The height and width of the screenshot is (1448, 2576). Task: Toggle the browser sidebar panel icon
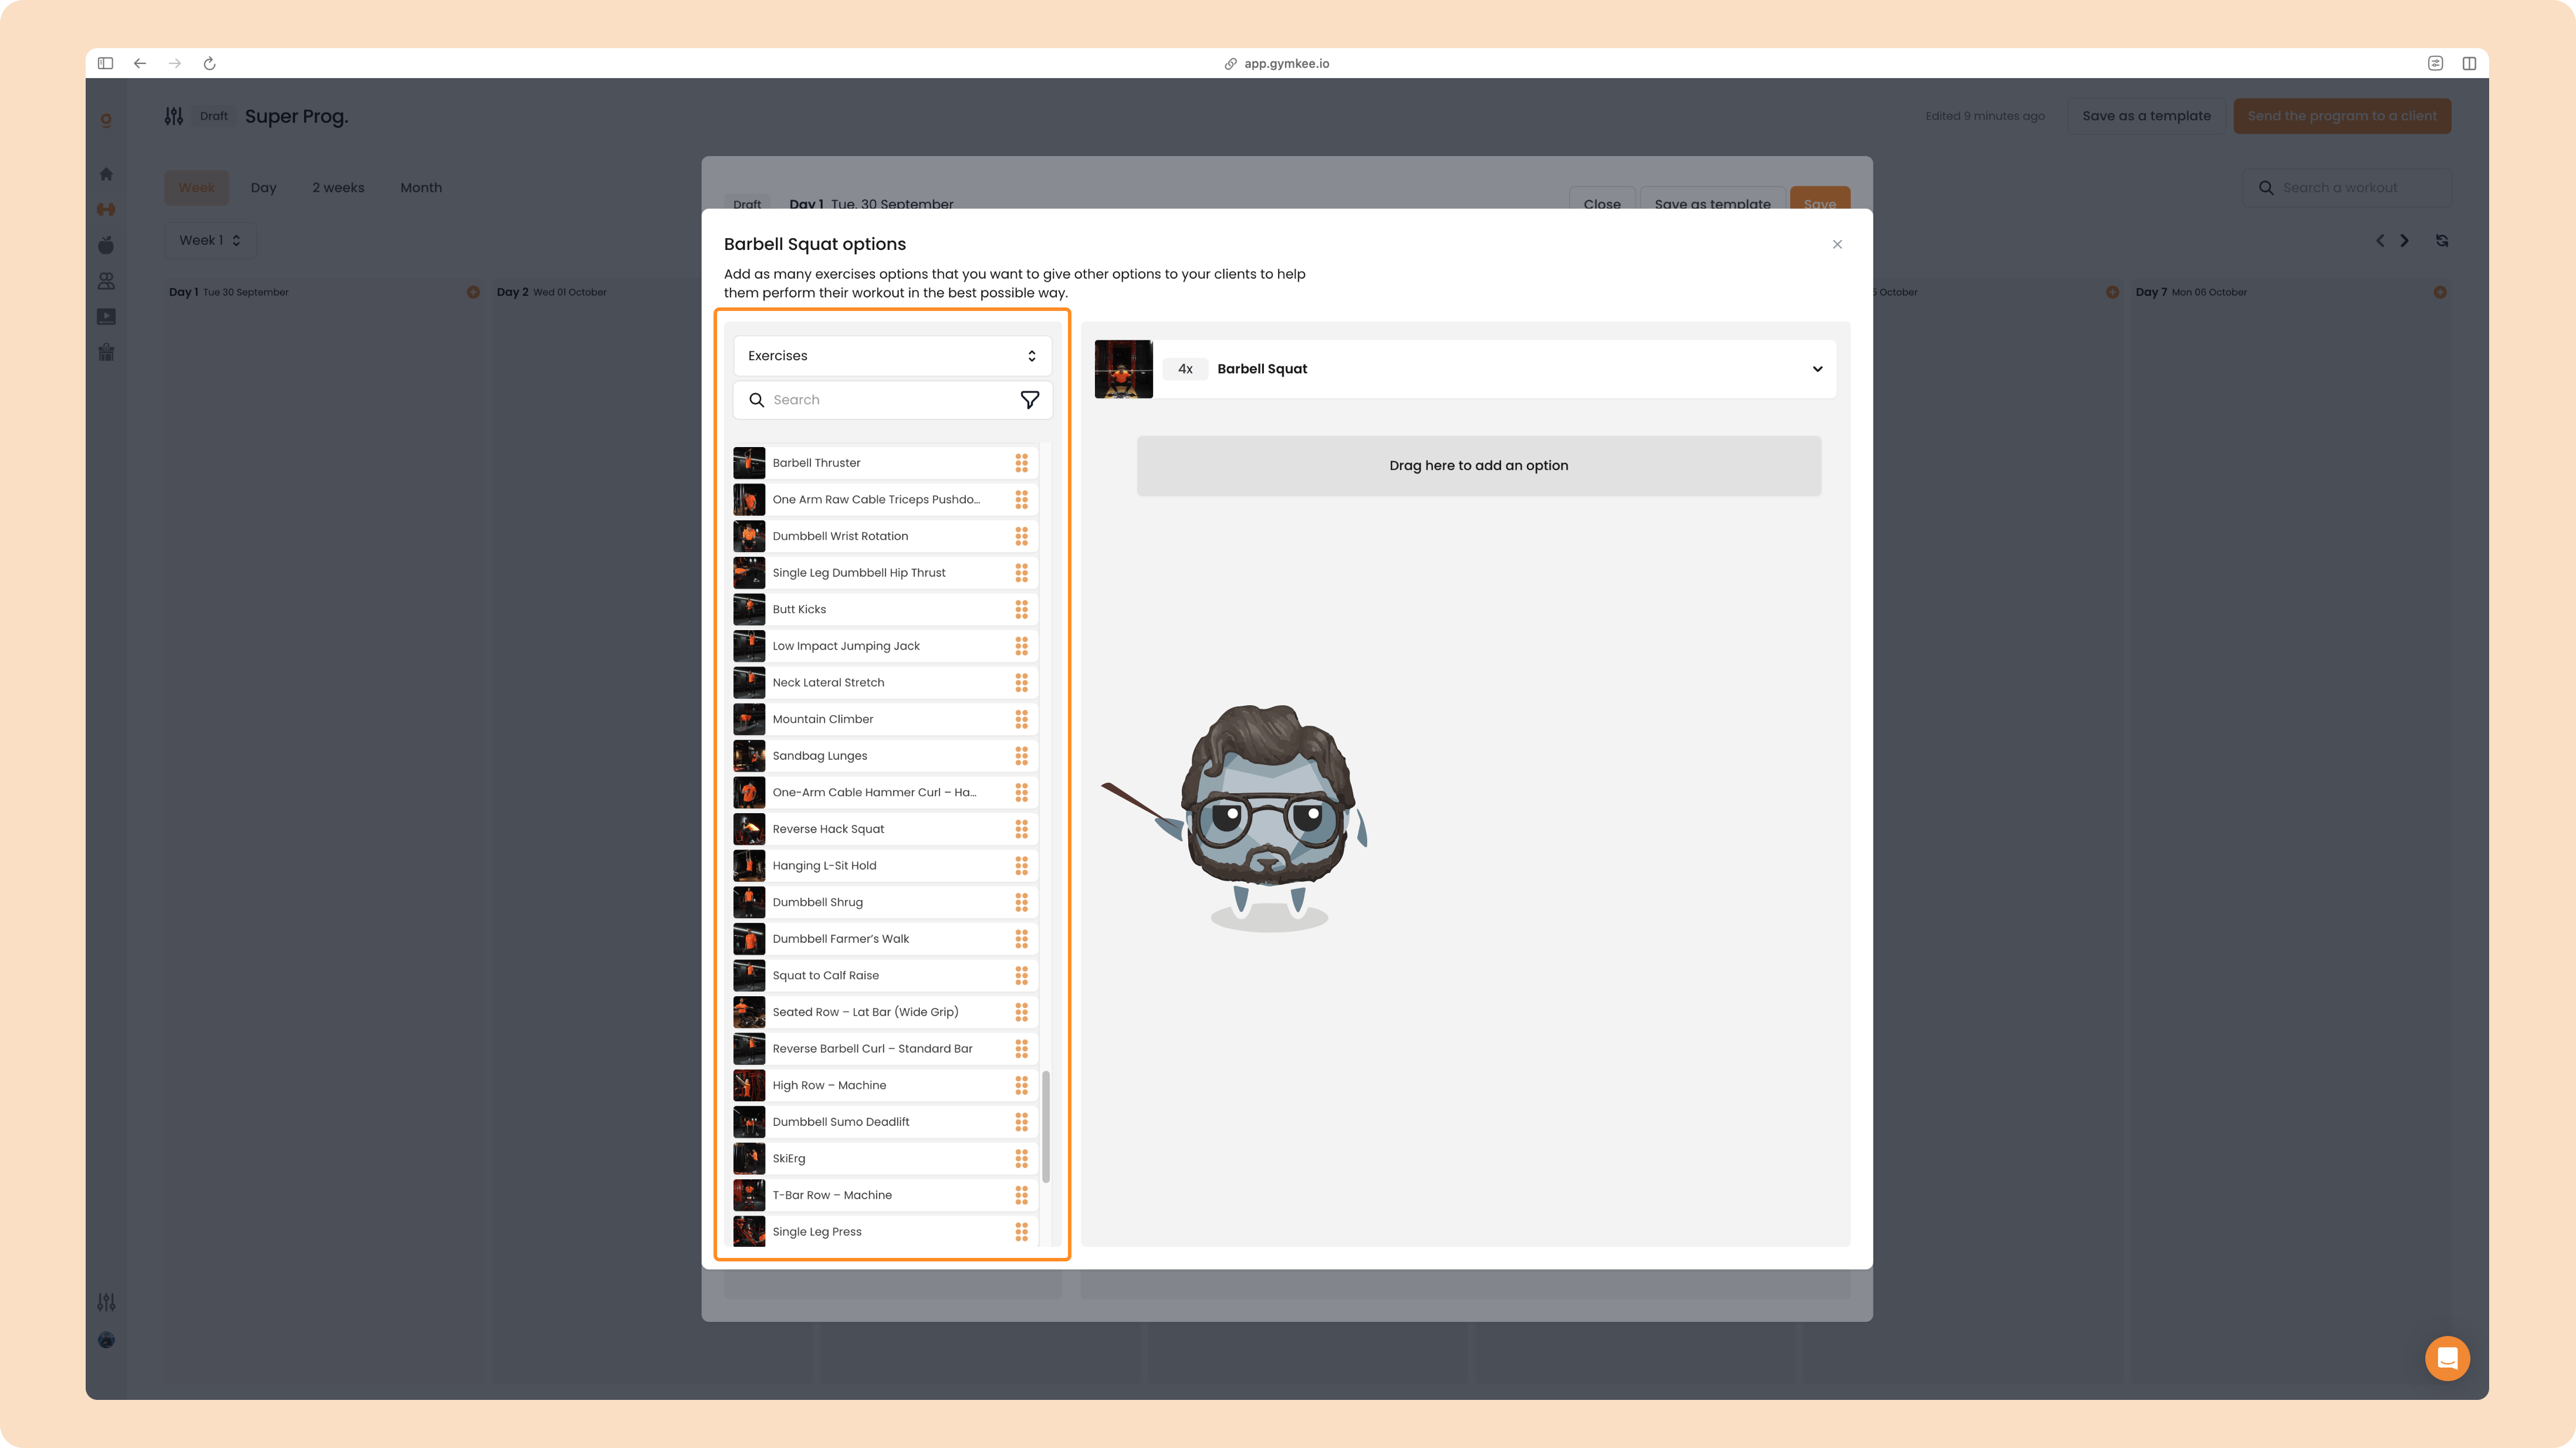click(x=105, y=63)
